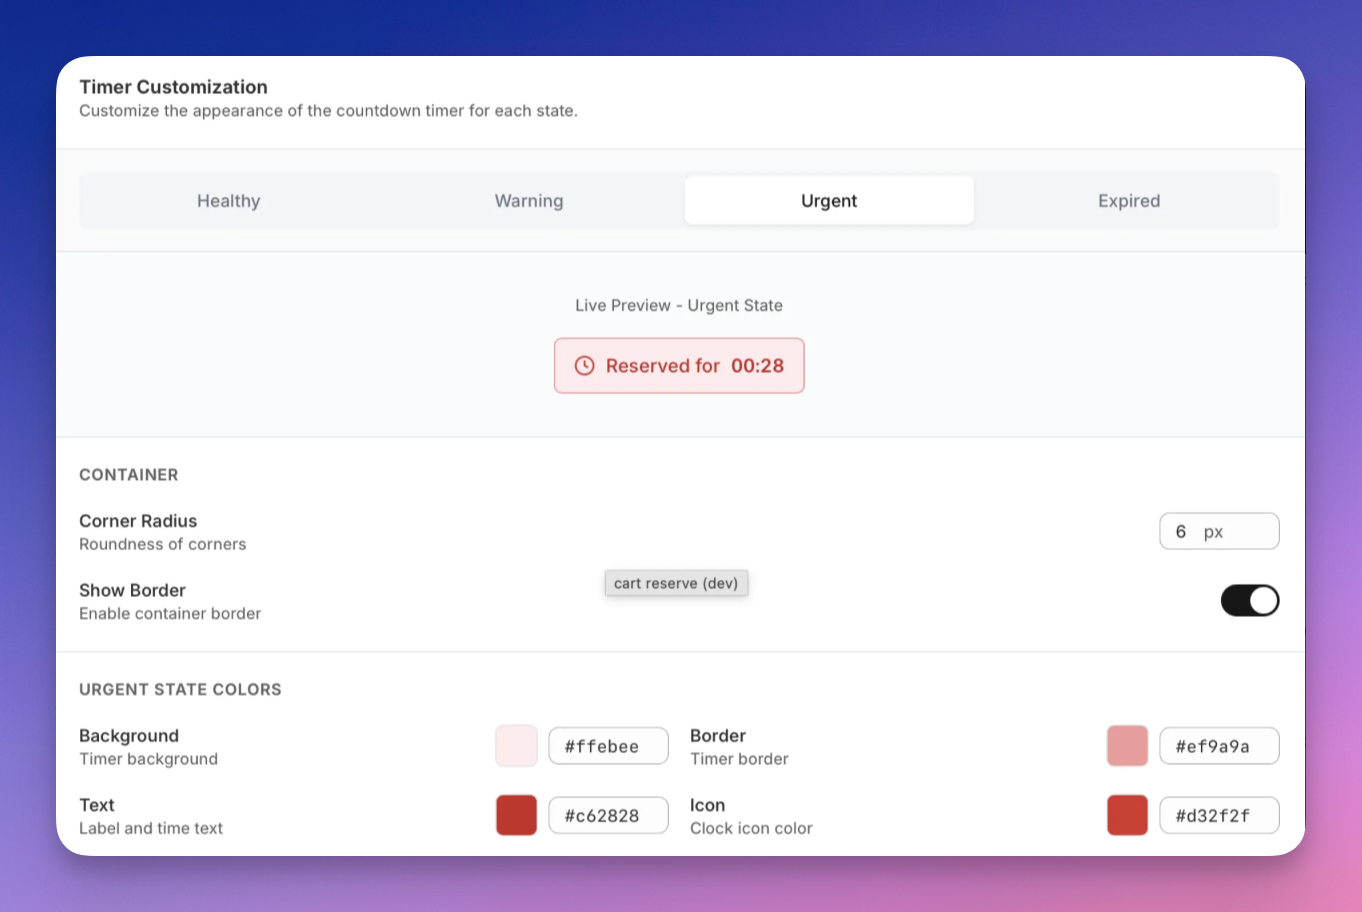1362x912 pixels.
Task: Open the Background color swatch
Action: coord(516,746)
